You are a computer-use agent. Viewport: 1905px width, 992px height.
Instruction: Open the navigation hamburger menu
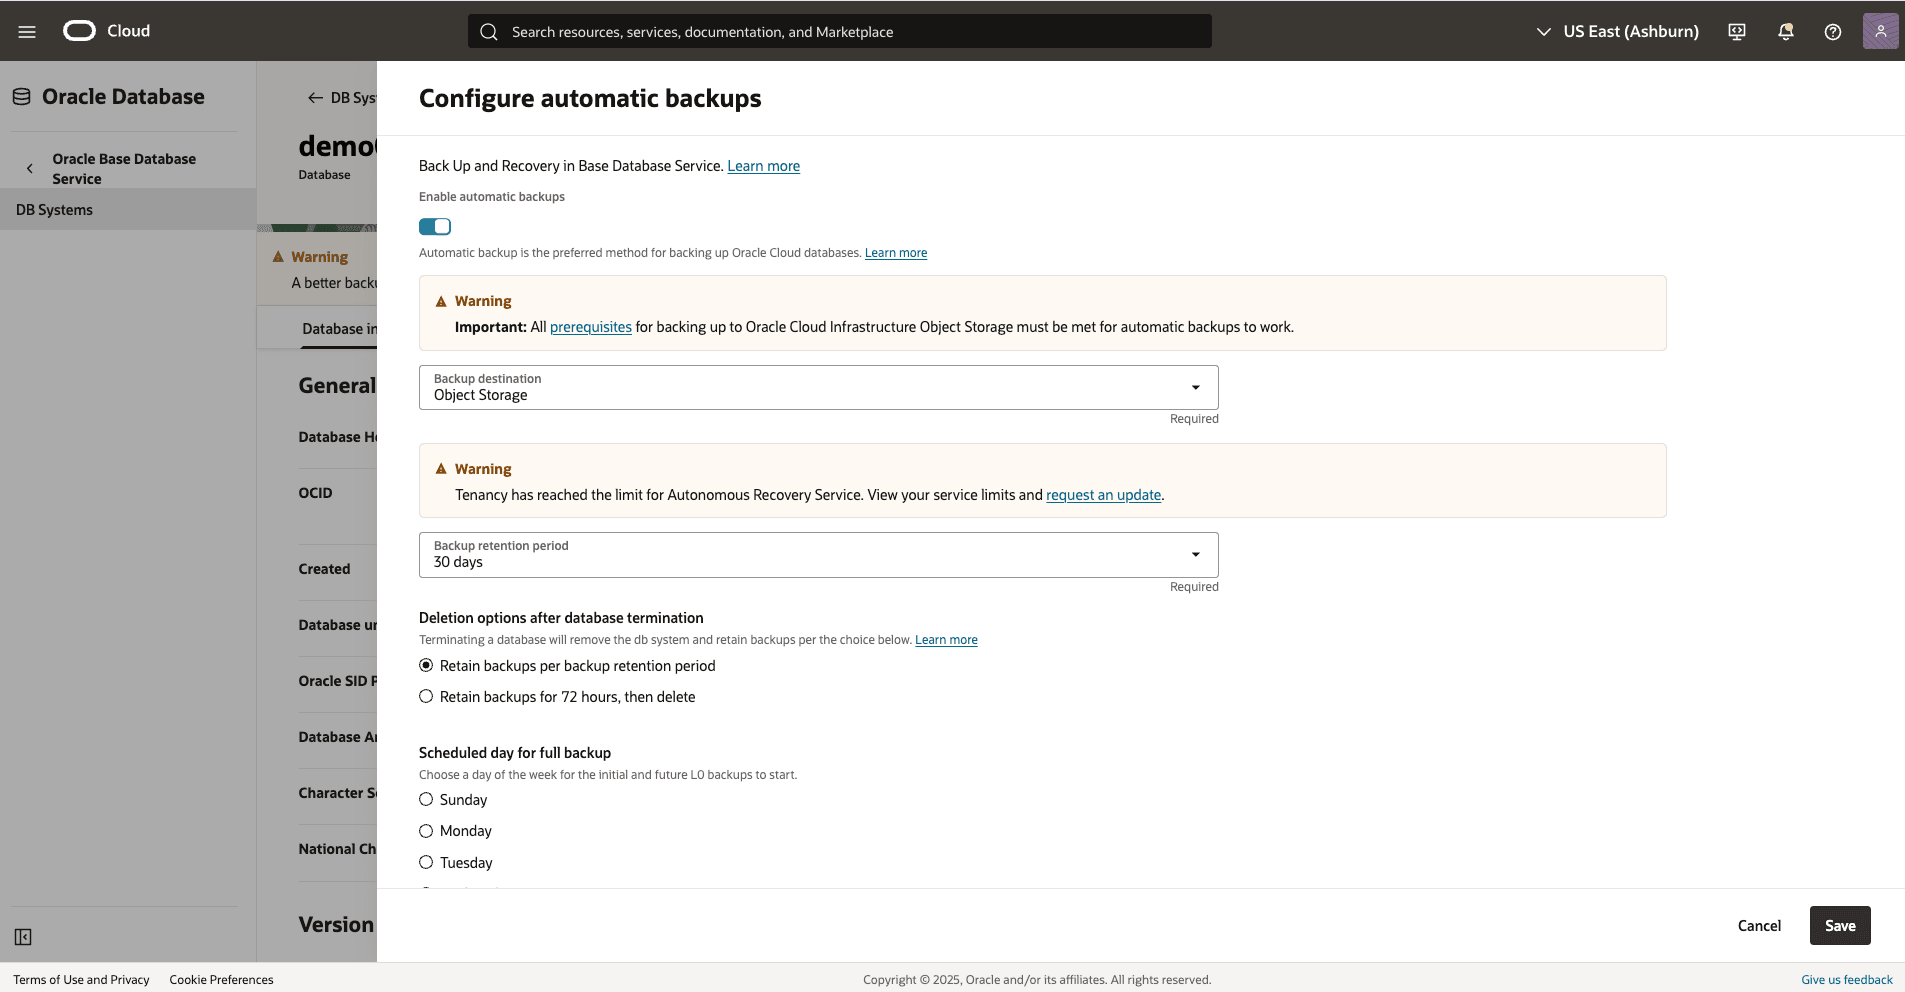26,31
